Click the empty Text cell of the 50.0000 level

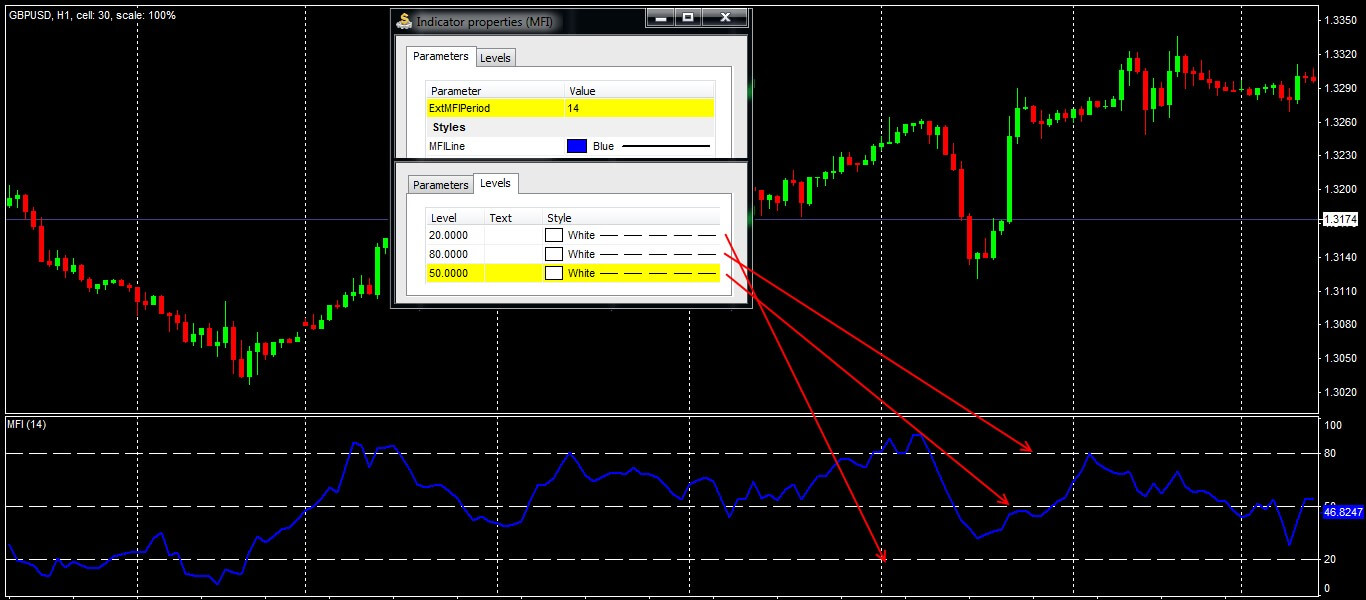(x=513, y=273)
